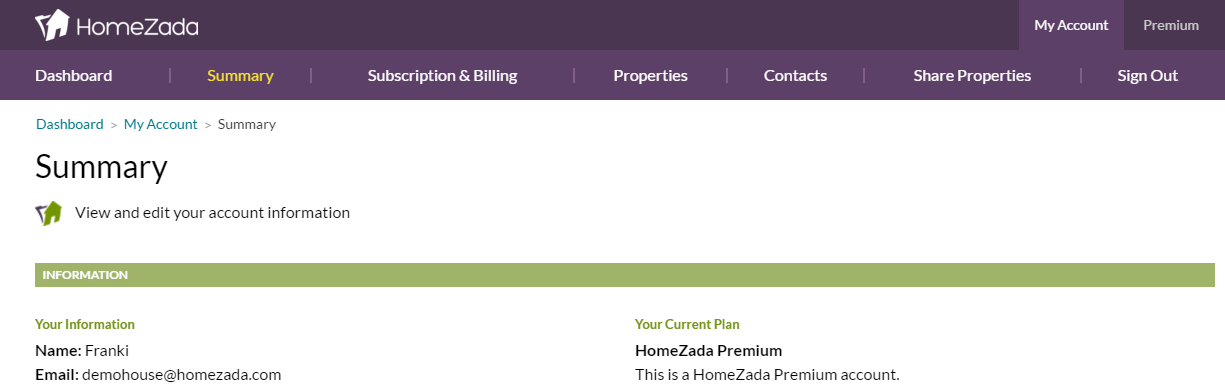The width and height of the screenshot is (1225, 384).
Task: Go to Dashboard in the navigation bar
Action: coord(74,75)
